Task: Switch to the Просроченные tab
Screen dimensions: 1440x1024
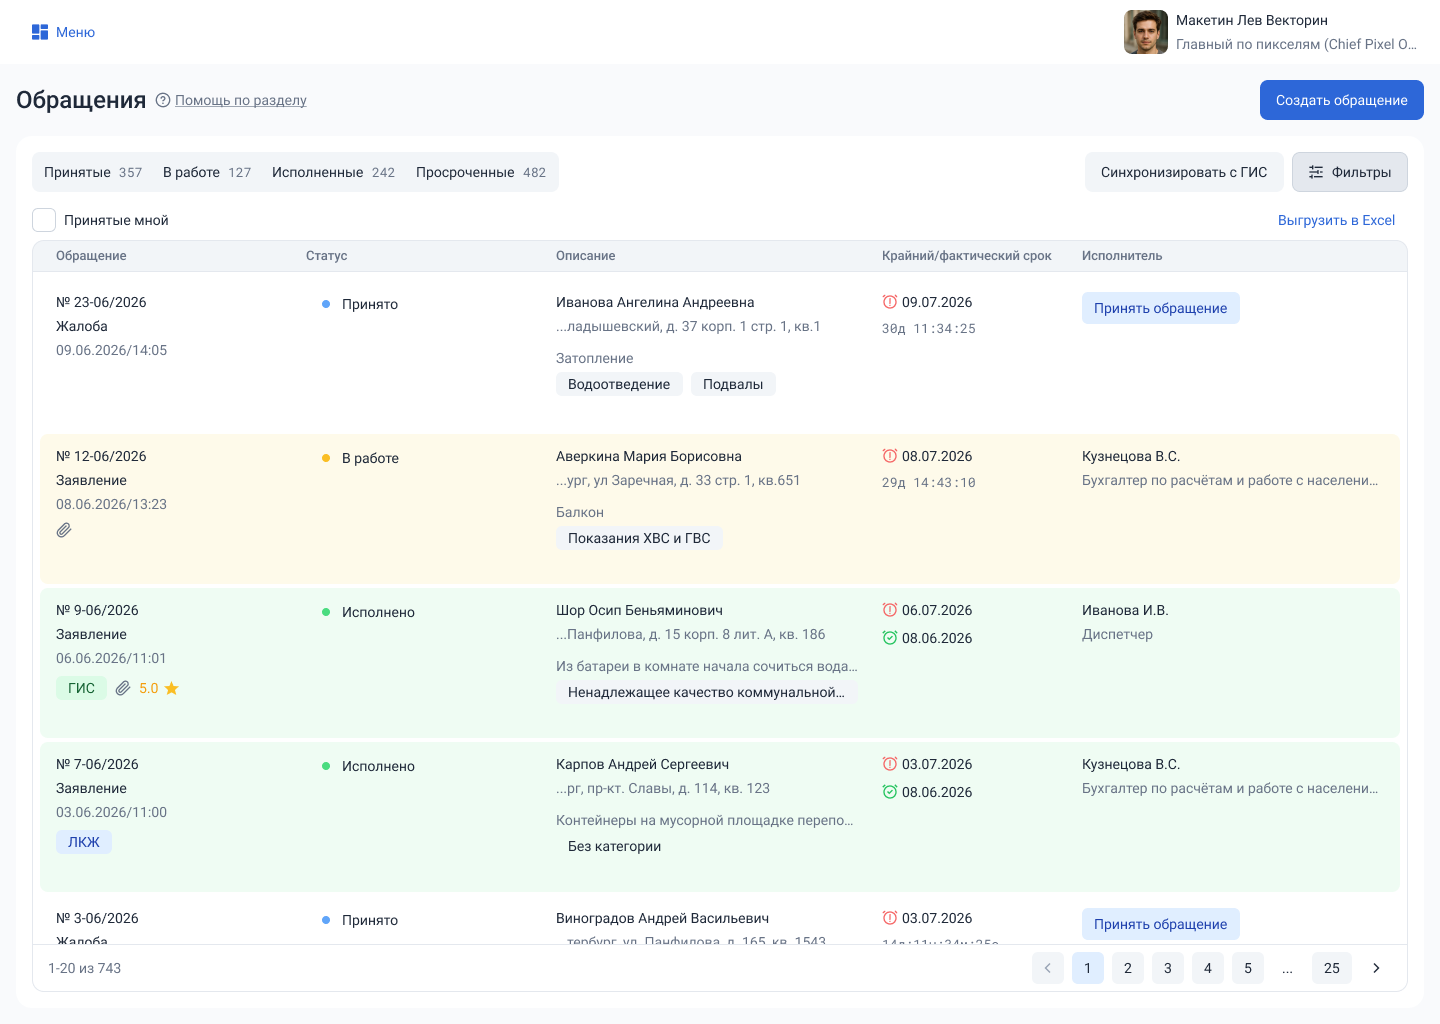Action: (x=481, y=172)
